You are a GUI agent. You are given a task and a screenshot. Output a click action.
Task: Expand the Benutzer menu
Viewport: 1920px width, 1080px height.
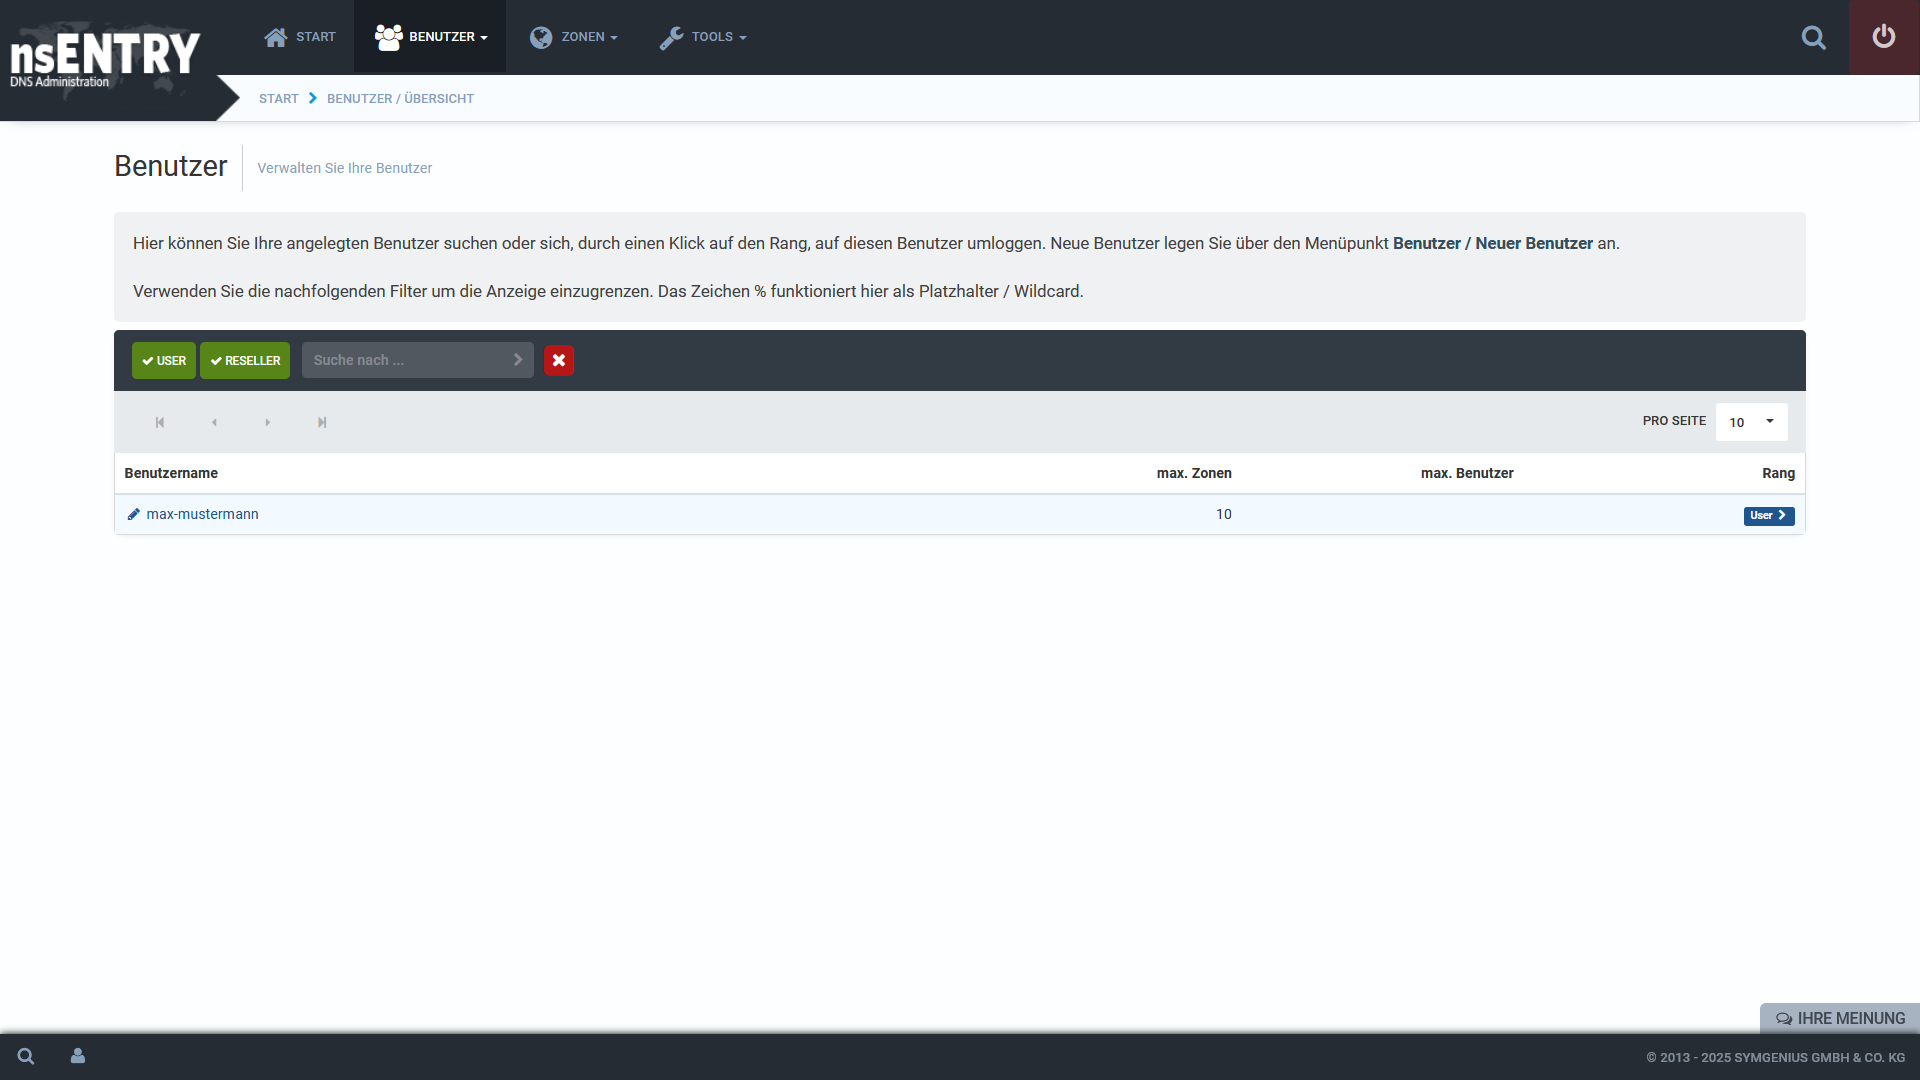[x=431, y=37]
